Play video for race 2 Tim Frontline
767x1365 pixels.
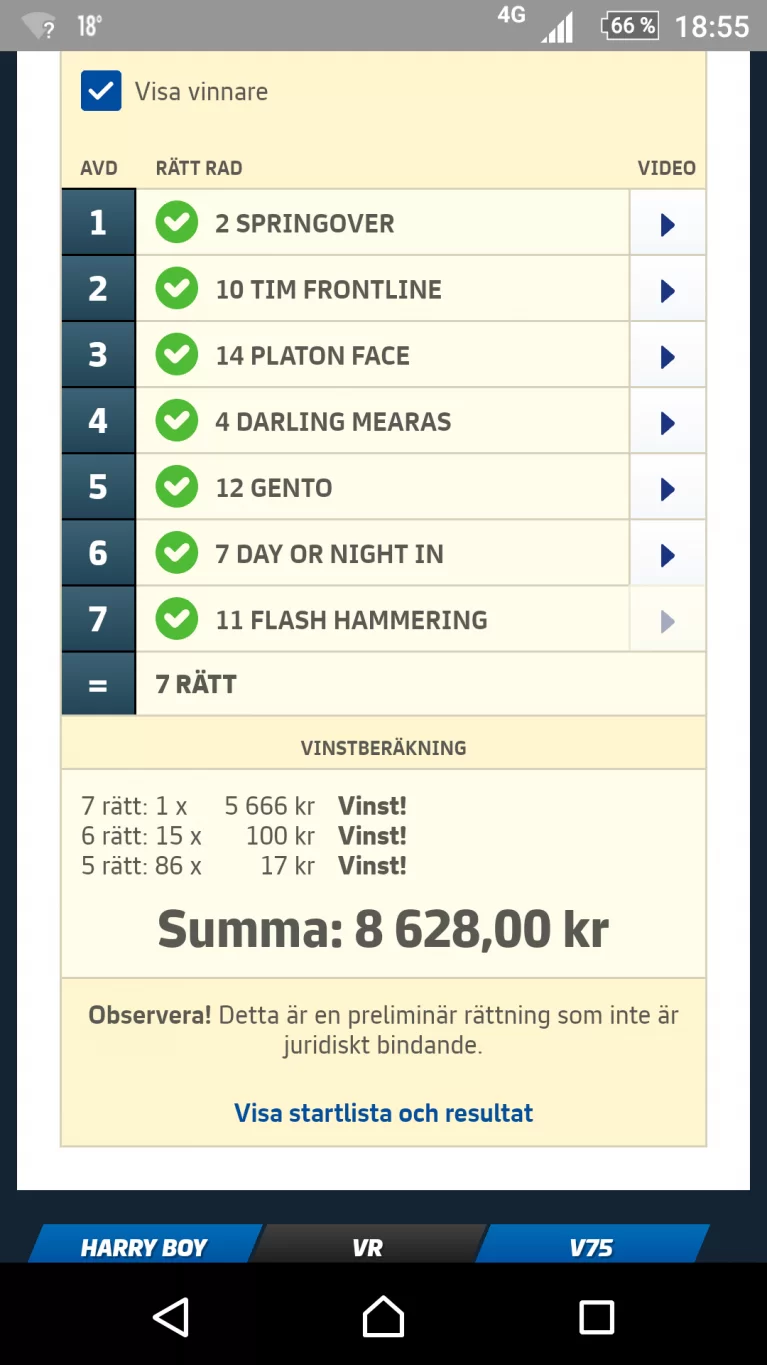667,290
